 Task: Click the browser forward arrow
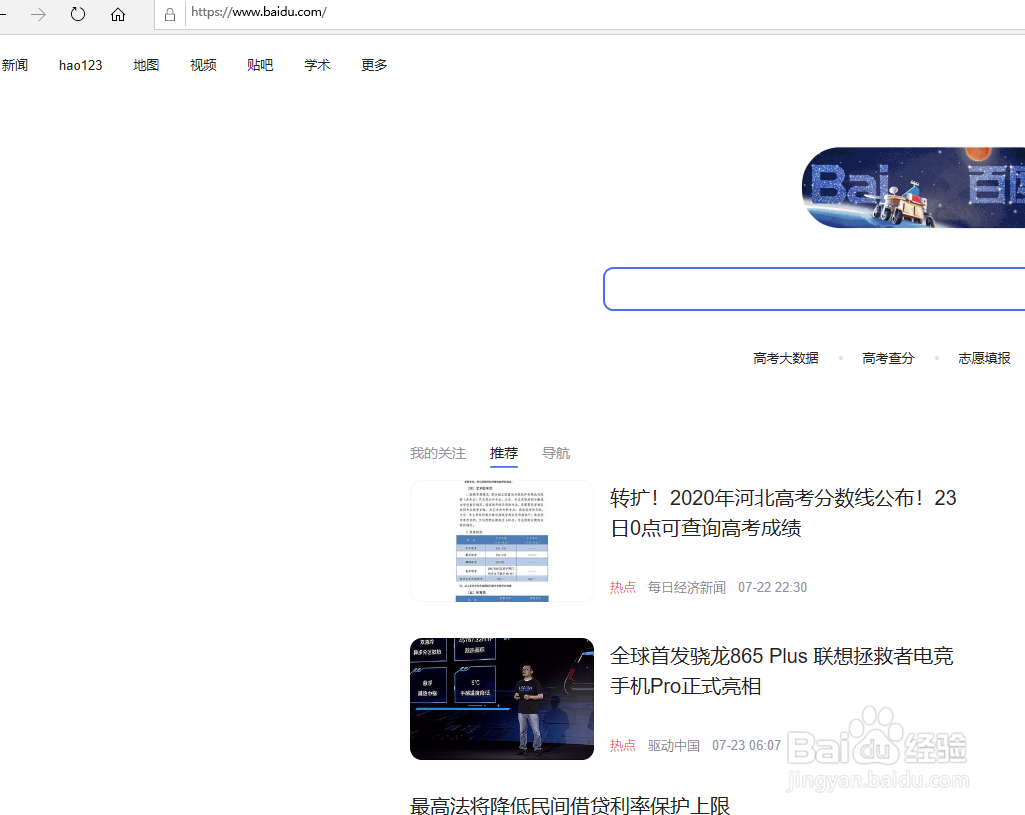click(x=39, y=14)
